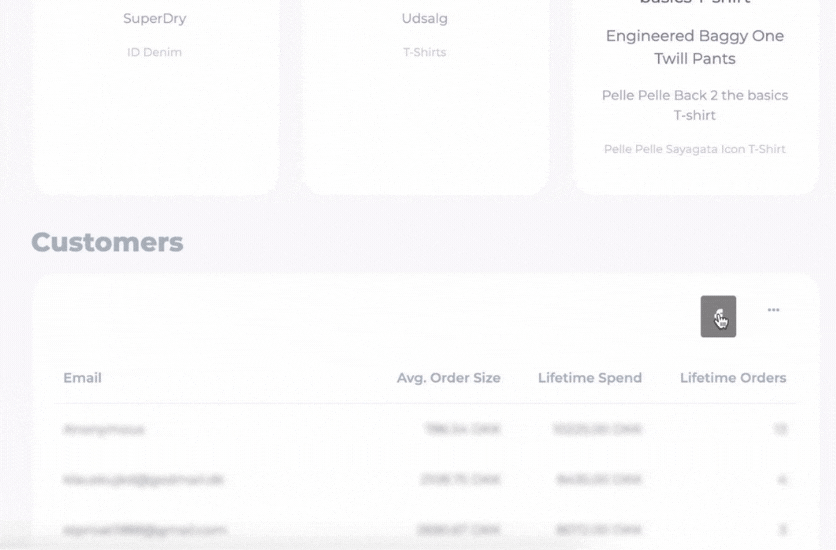The image size is (836, 550).
Task: Select Pelle Pelle Sayagata Icon T-Shirt
Action: click(694, 149)
